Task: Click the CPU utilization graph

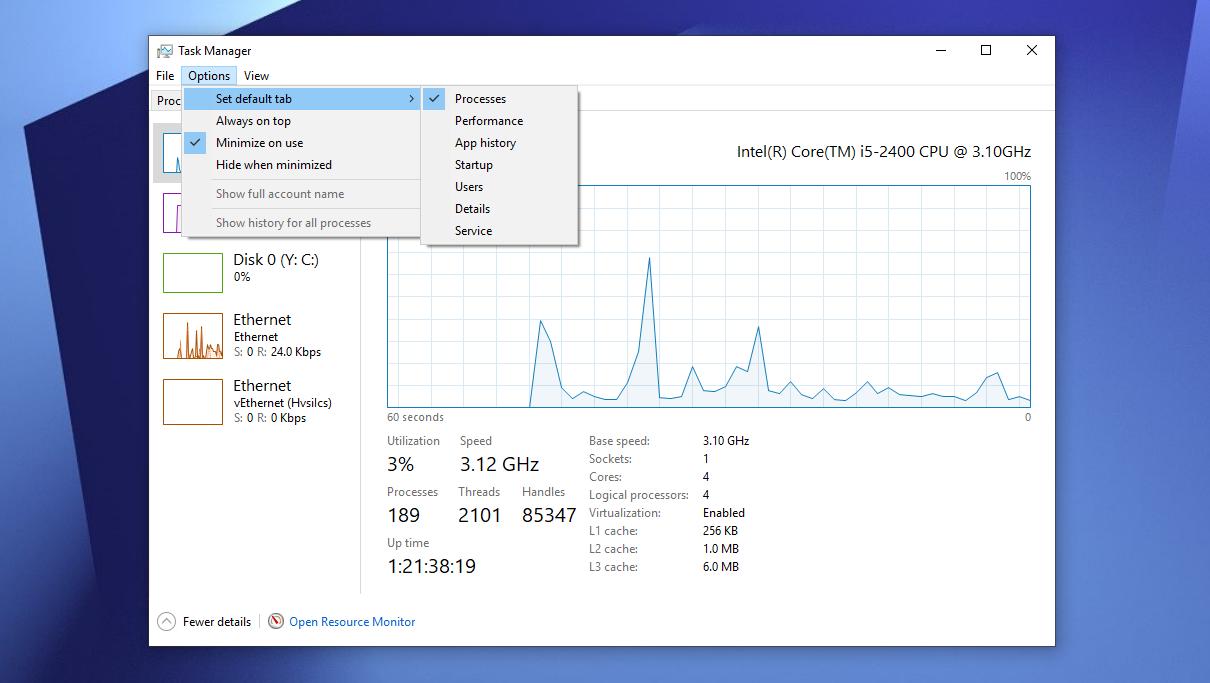Action: click(x=709, y=296)
